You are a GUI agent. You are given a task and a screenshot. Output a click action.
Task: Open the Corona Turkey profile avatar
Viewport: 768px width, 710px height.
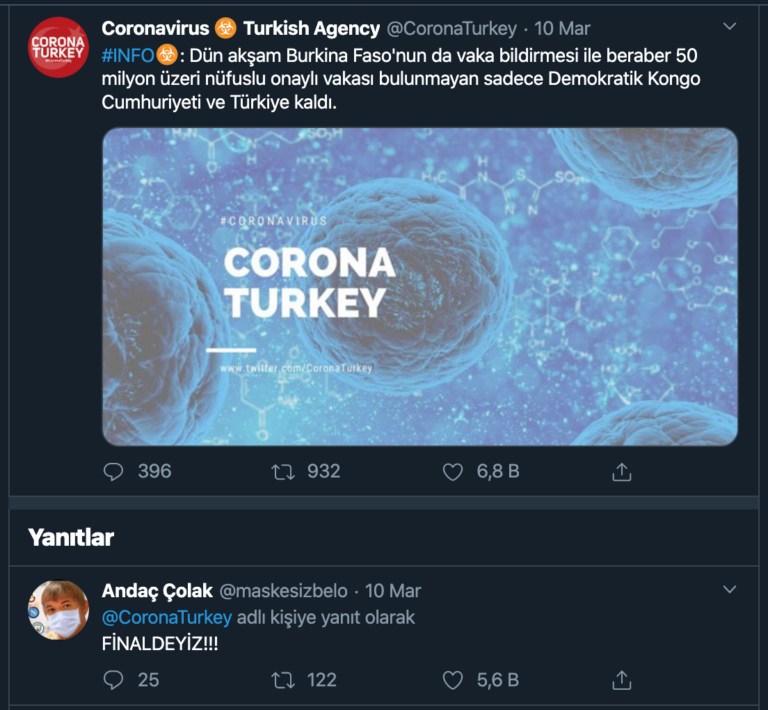[x=58, y=47]
